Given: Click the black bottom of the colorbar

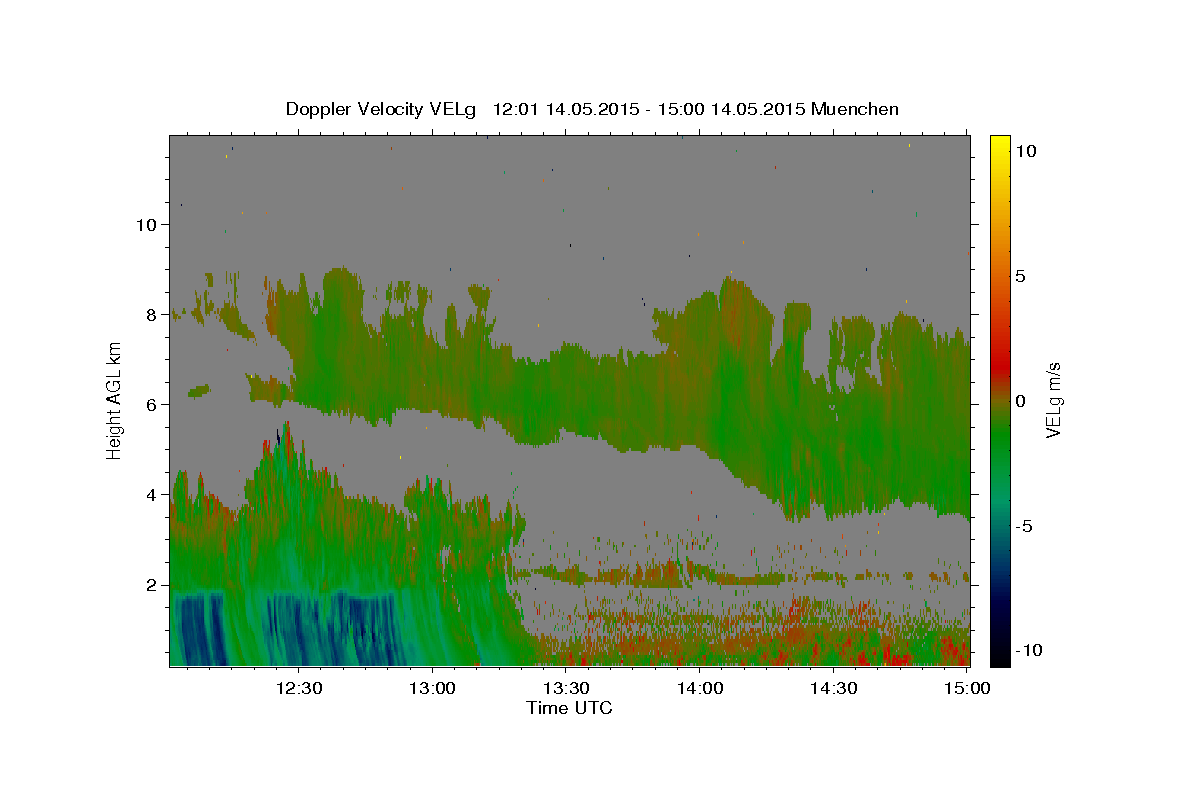Looking at the screenshot, I should (1000, 656).
